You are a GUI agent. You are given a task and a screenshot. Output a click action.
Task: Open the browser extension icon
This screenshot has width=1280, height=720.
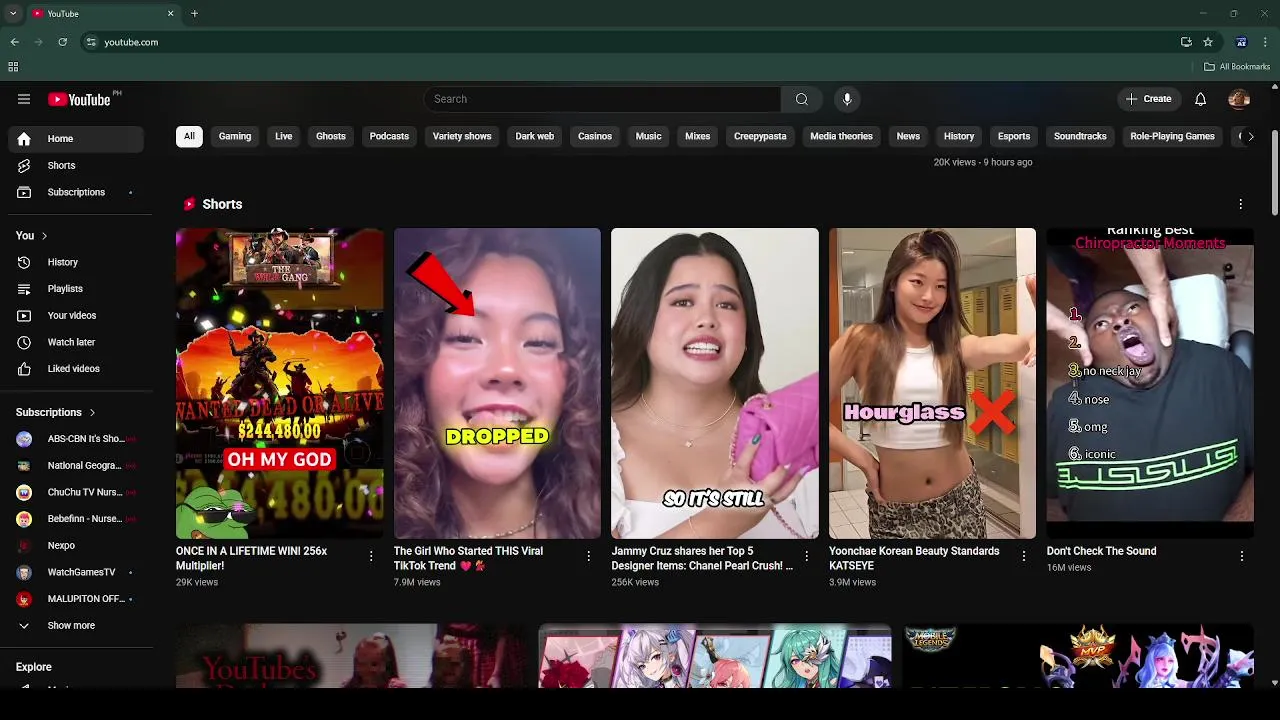(x=1241, y=42)
